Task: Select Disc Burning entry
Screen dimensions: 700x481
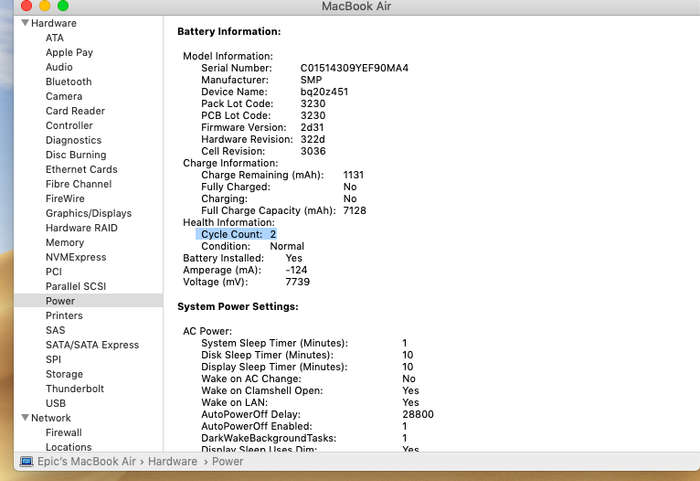Action: (x=76, y=155)
